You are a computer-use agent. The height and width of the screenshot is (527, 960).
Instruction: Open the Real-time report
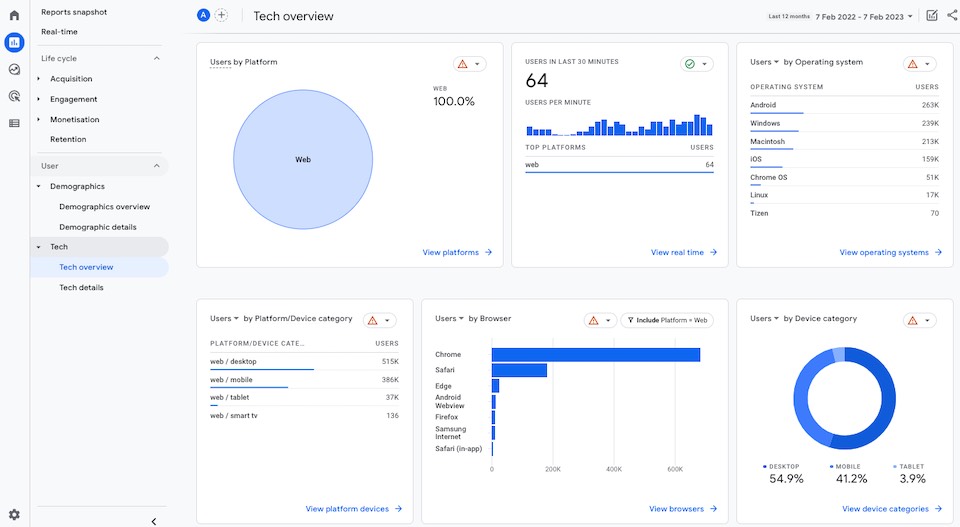click(x=59, y=32)
